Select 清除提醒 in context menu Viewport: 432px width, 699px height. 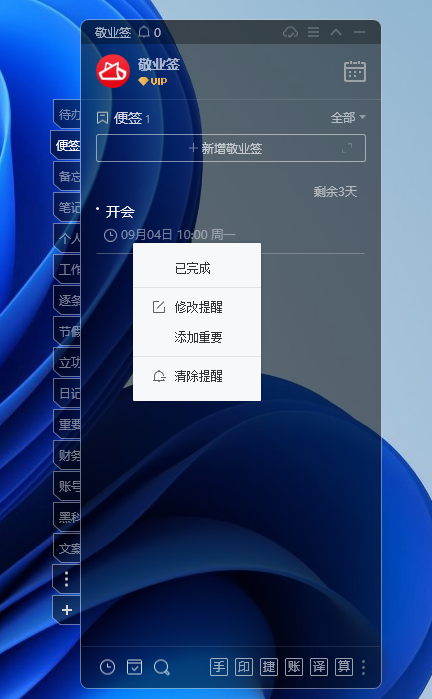tap(197, 376)
